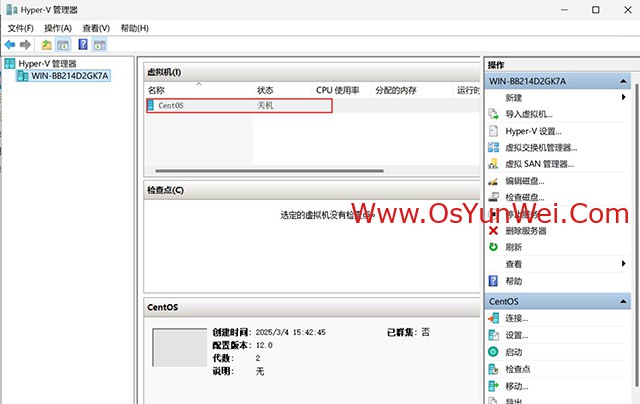Sort by the 分配的内存 column header
This screenshot has height=404, width=640.
(x=412, y=90)
